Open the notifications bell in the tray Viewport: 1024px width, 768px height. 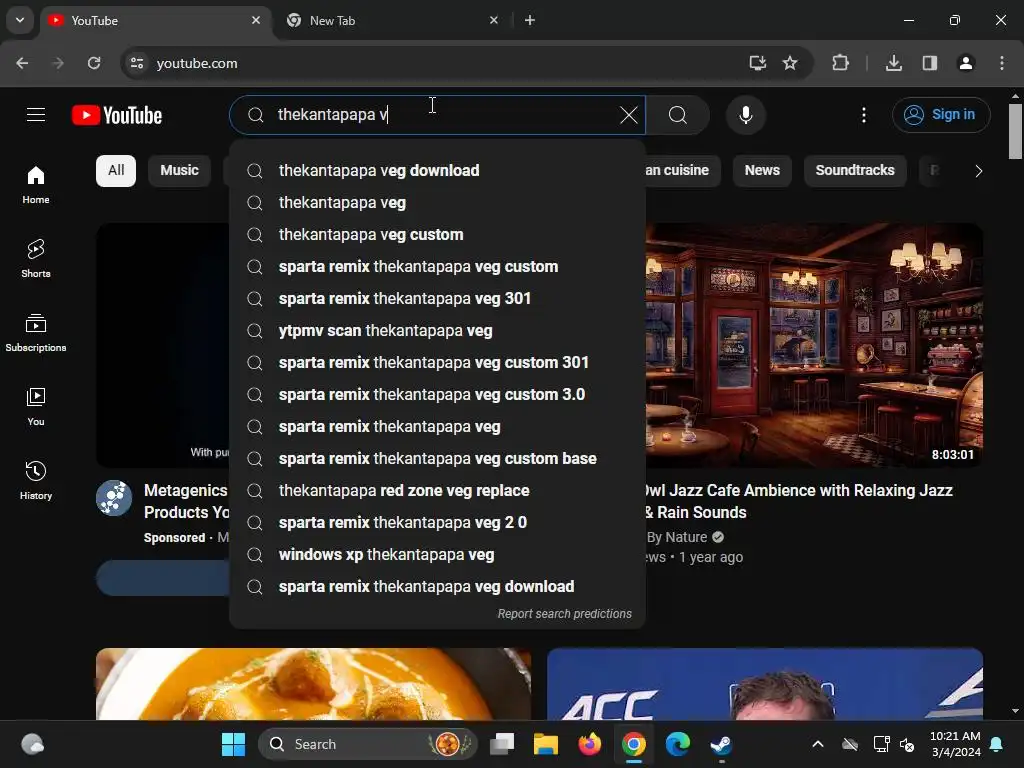click(997, 744)
